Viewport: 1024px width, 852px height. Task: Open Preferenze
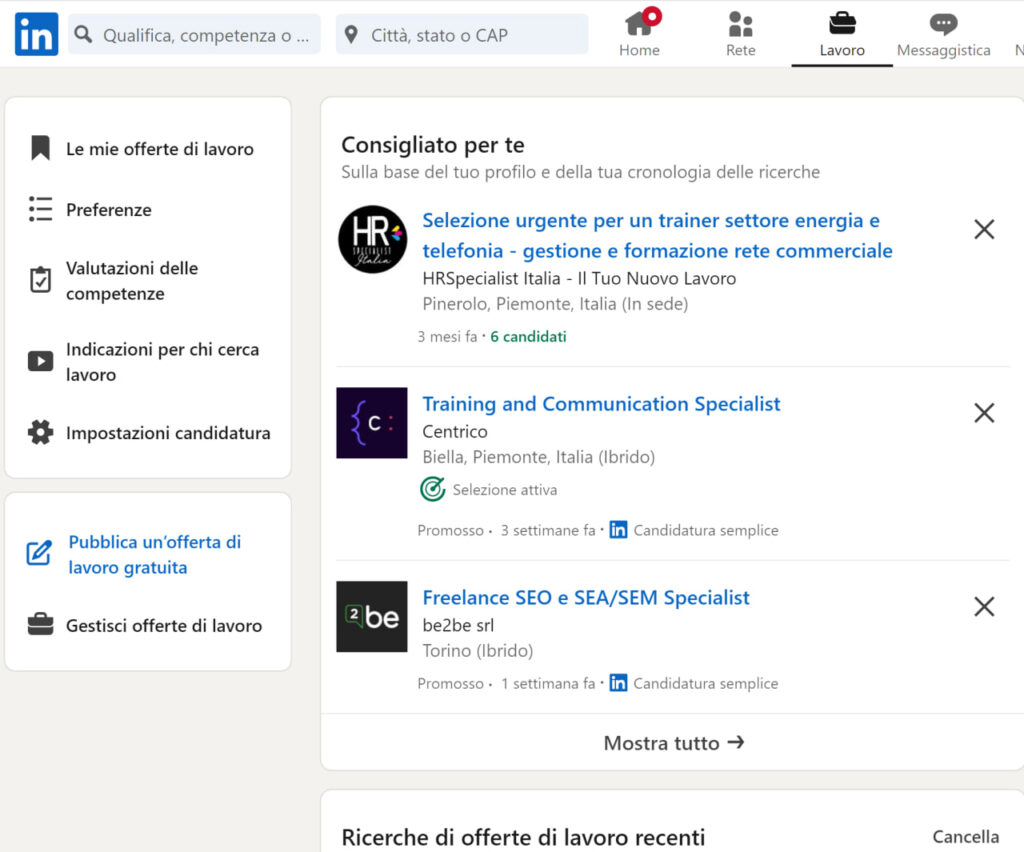tap(108, 210)
